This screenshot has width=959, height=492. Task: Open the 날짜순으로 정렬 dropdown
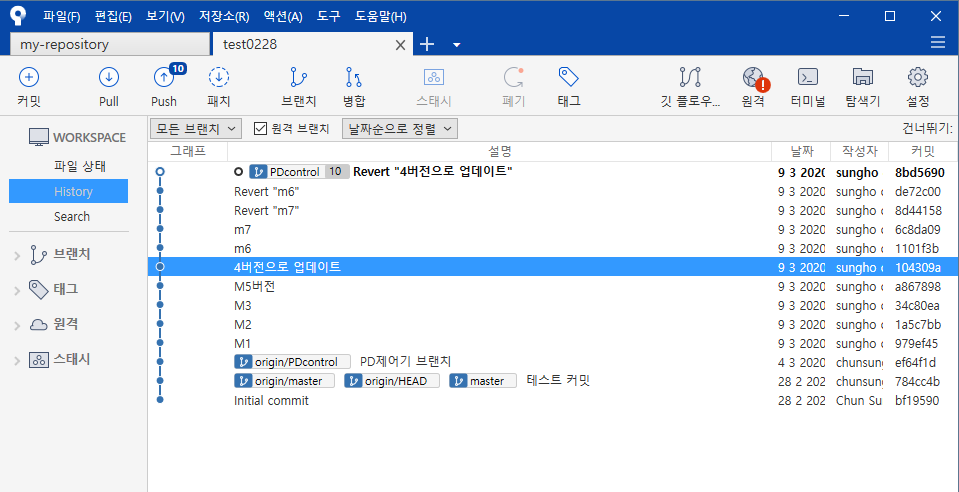399,129
